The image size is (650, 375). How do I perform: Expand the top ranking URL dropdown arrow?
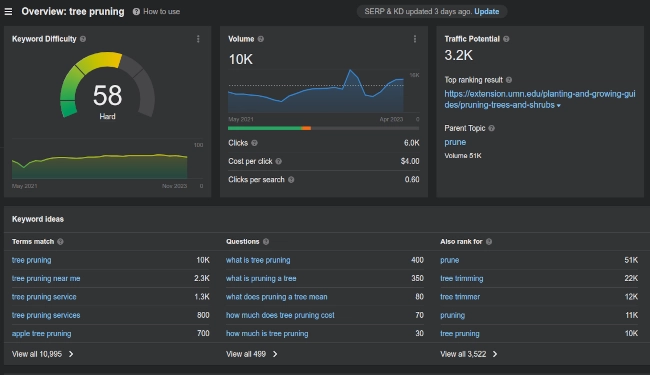[559, 106]
